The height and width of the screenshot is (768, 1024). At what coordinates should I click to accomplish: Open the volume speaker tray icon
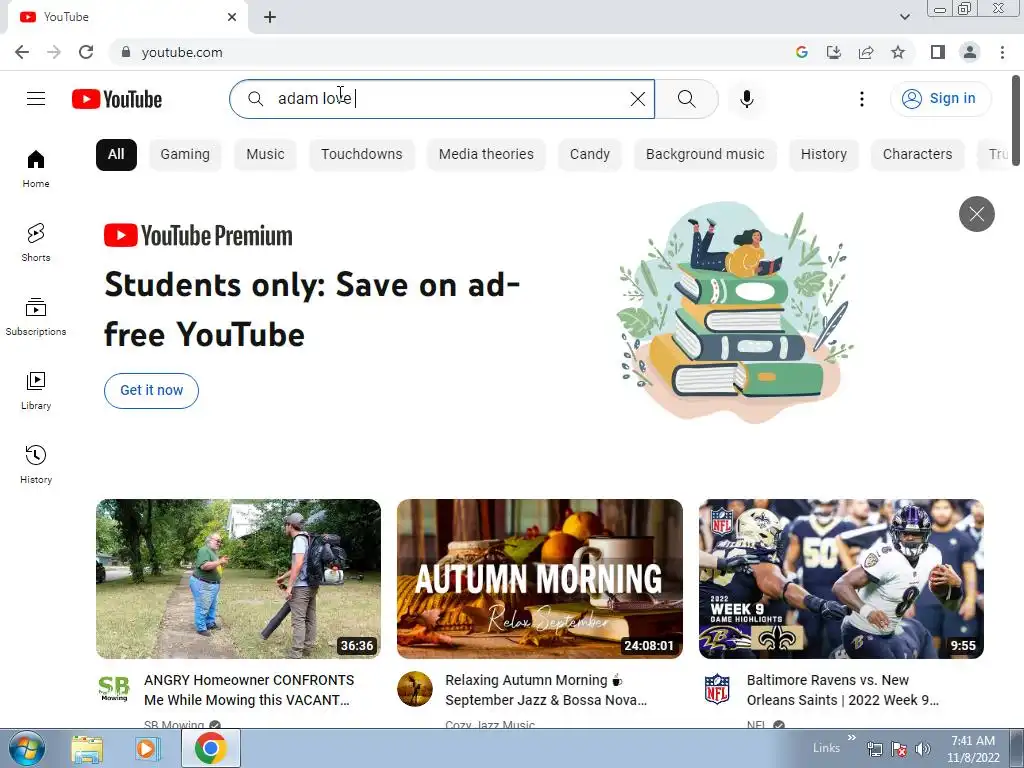point(923,749)
